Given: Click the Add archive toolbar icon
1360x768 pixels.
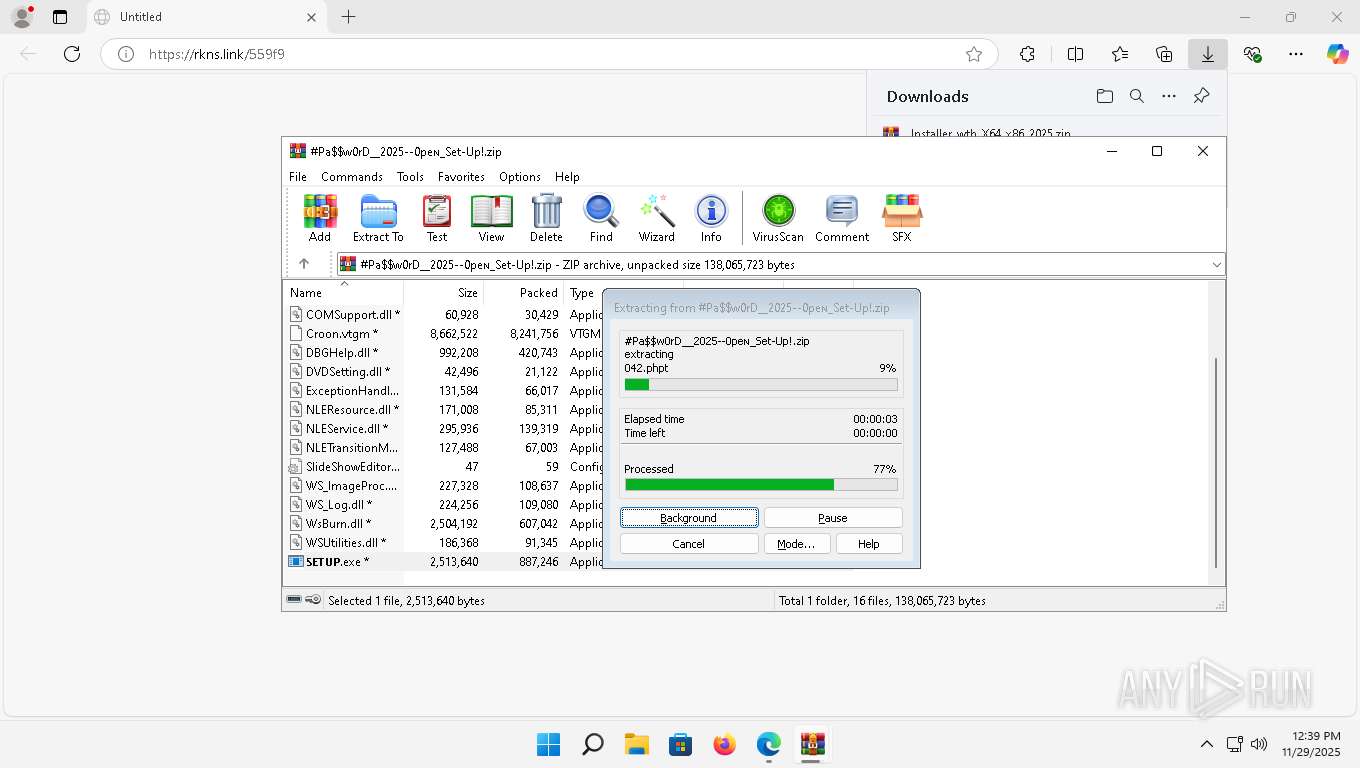Looking at the screenshot, I should [320, 218].
